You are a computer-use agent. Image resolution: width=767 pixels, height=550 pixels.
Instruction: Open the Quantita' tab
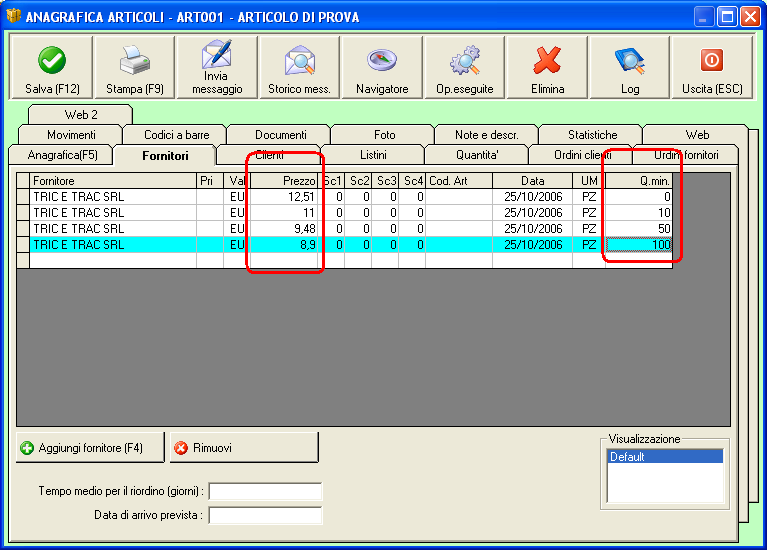[477, 155]
